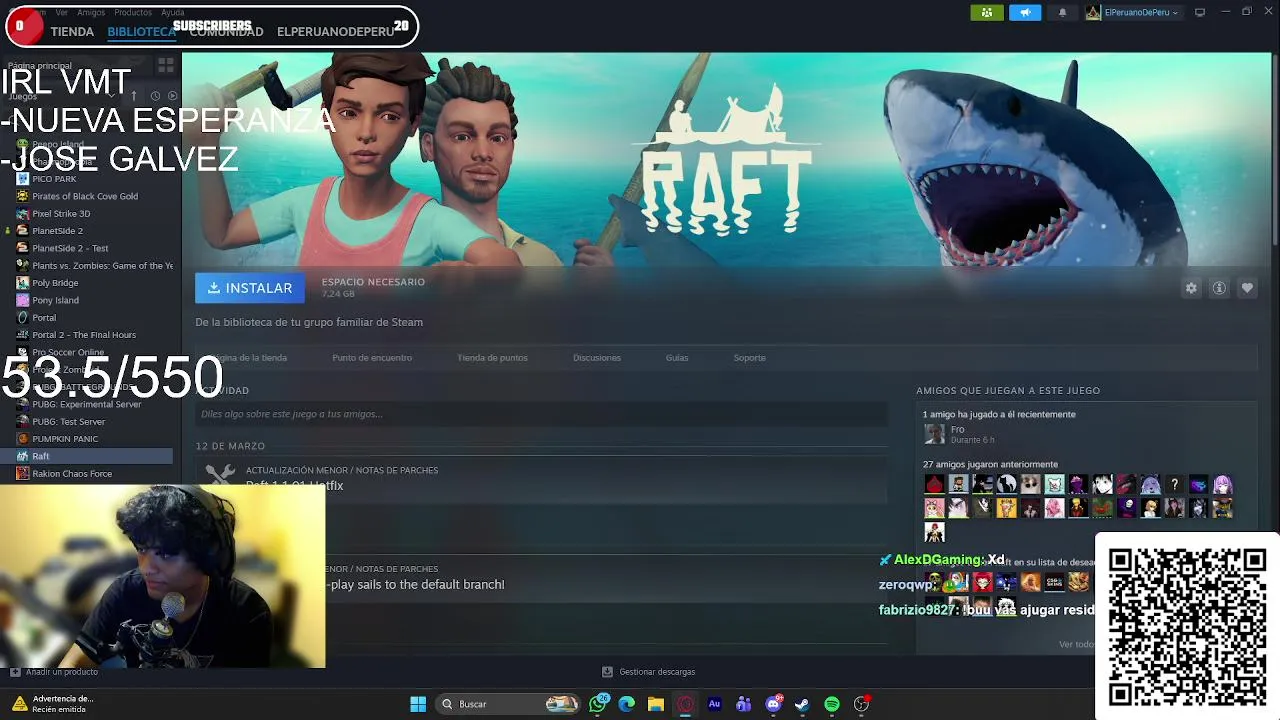Go to Punto de encuentro

pos(372,357)
